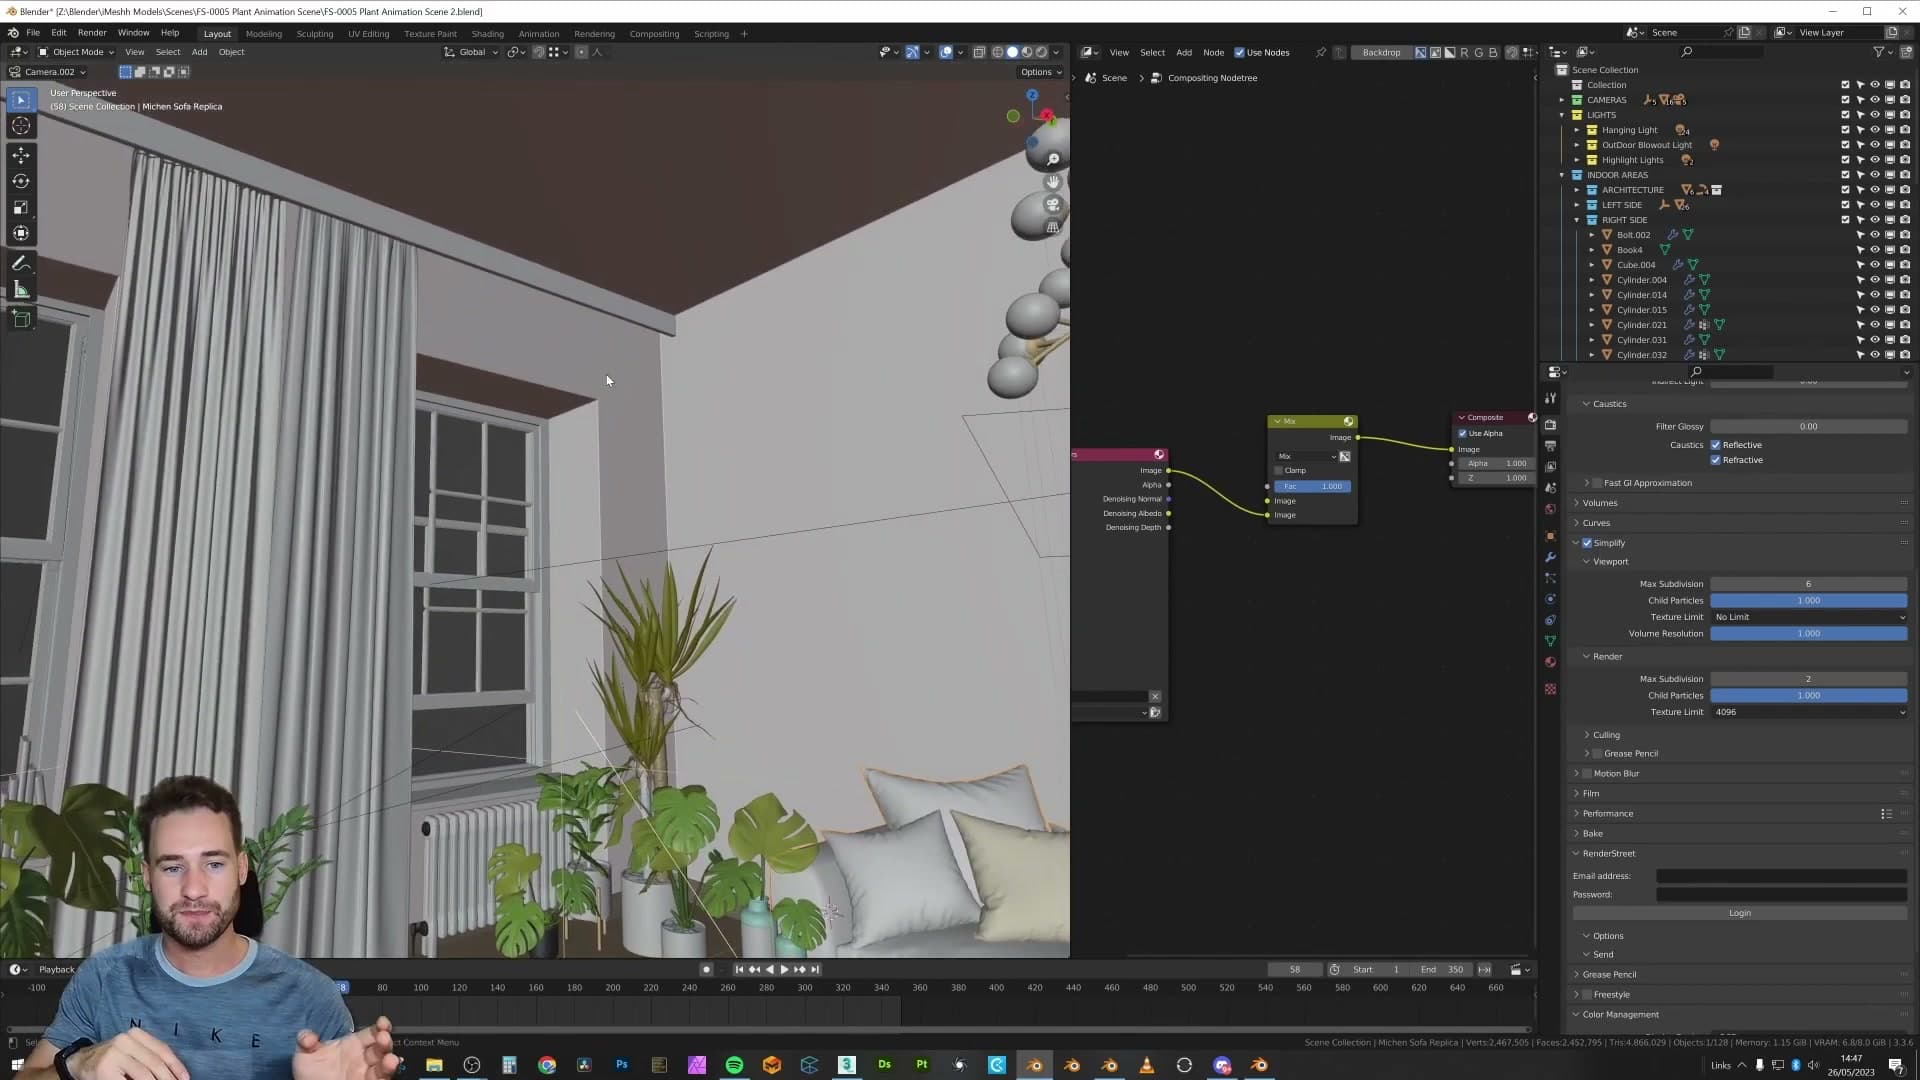Toggle the Backdrop button in node editor
This screenshot has height=1080, width=1920.
tap(1381, 53)
